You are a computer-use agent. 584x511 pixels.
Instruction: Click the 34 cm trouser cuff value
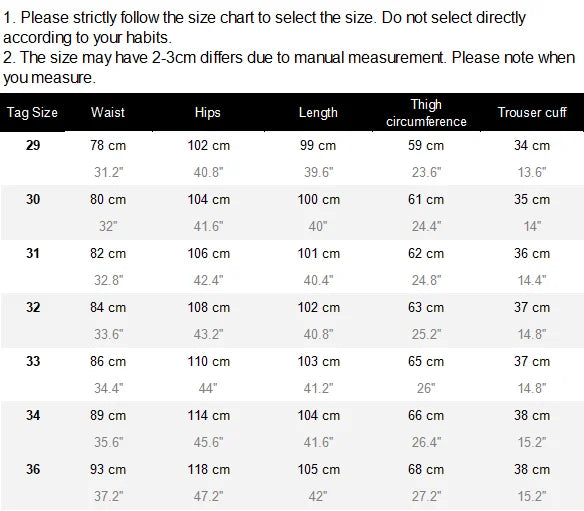[x=532, y=145]
